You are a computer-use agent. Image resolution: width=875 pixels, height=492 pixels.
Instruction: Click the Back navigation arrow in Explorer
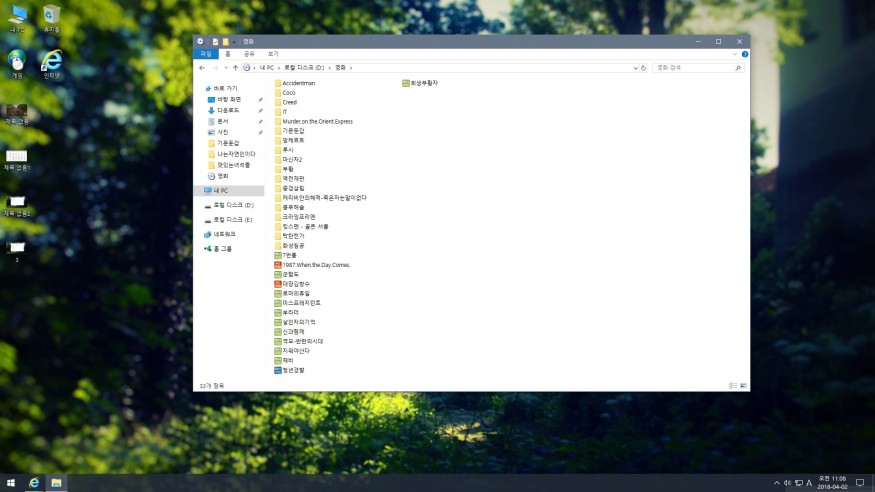pyautogui.click(x=203, y=68)
